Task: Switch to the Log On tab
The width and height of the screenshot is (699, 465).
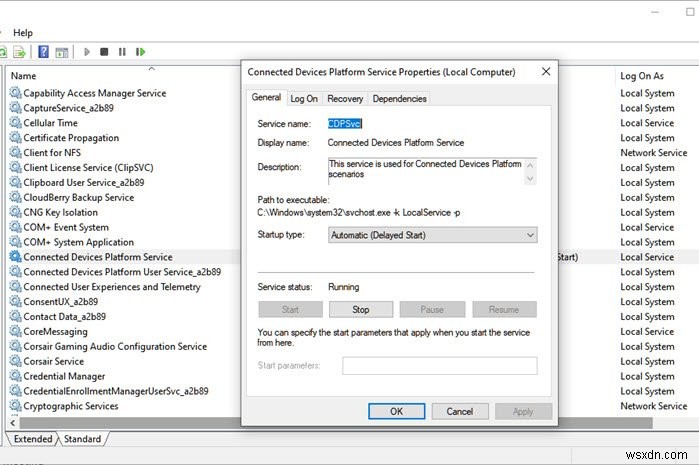Action: tap(304, 98)
